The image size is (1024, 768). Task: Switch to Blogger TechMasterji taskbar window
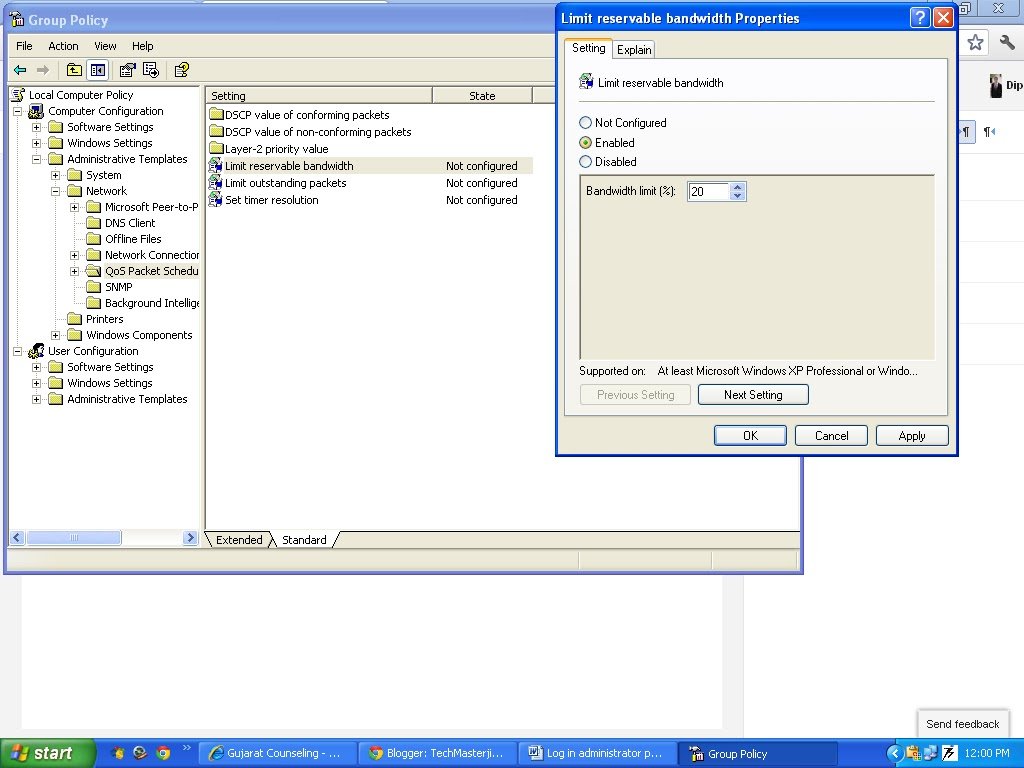click(x=437, y=753)
